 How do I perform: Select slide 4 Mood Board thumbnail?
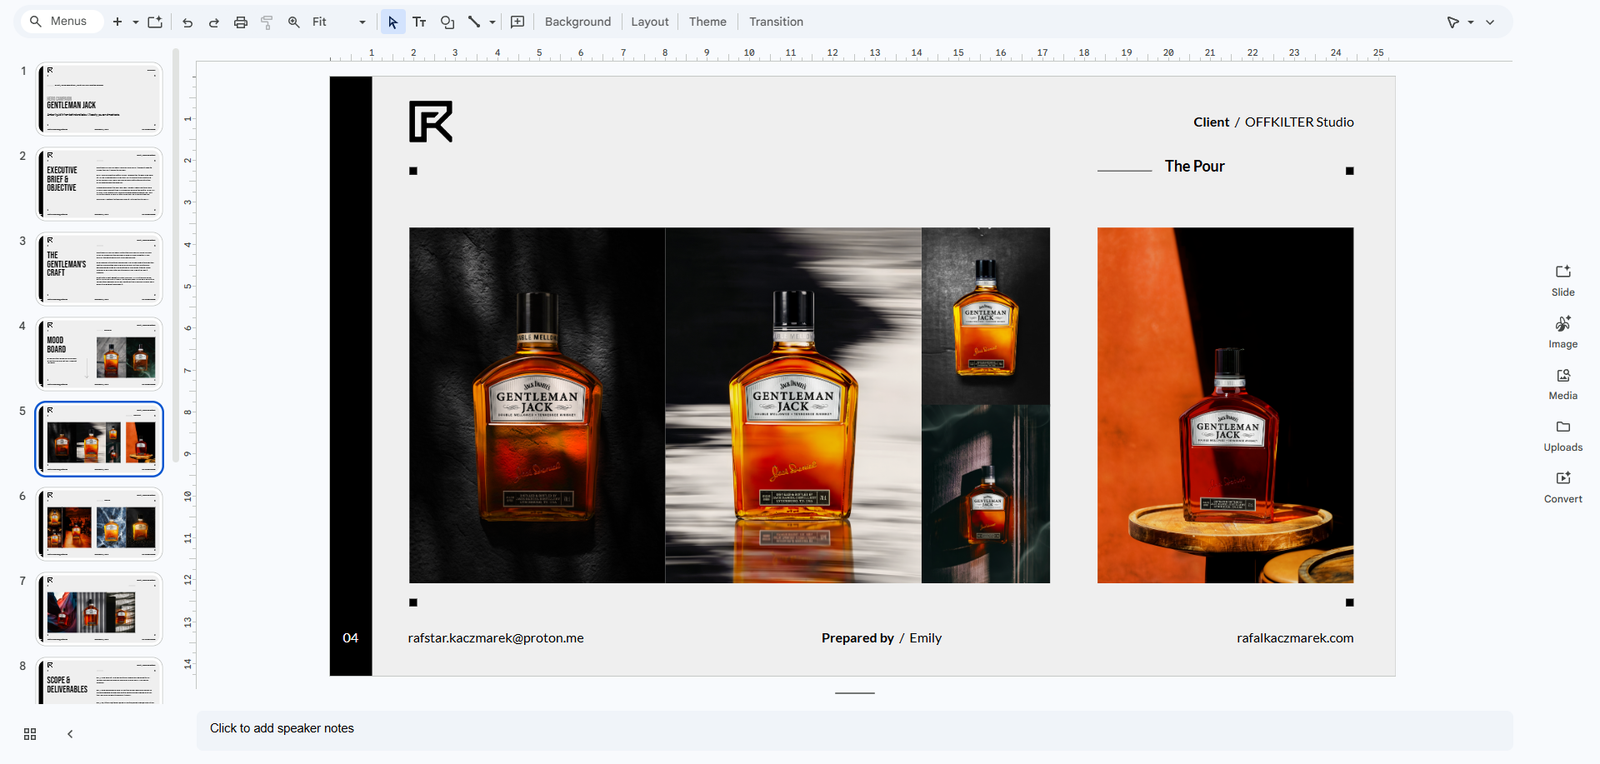(99, 354)
